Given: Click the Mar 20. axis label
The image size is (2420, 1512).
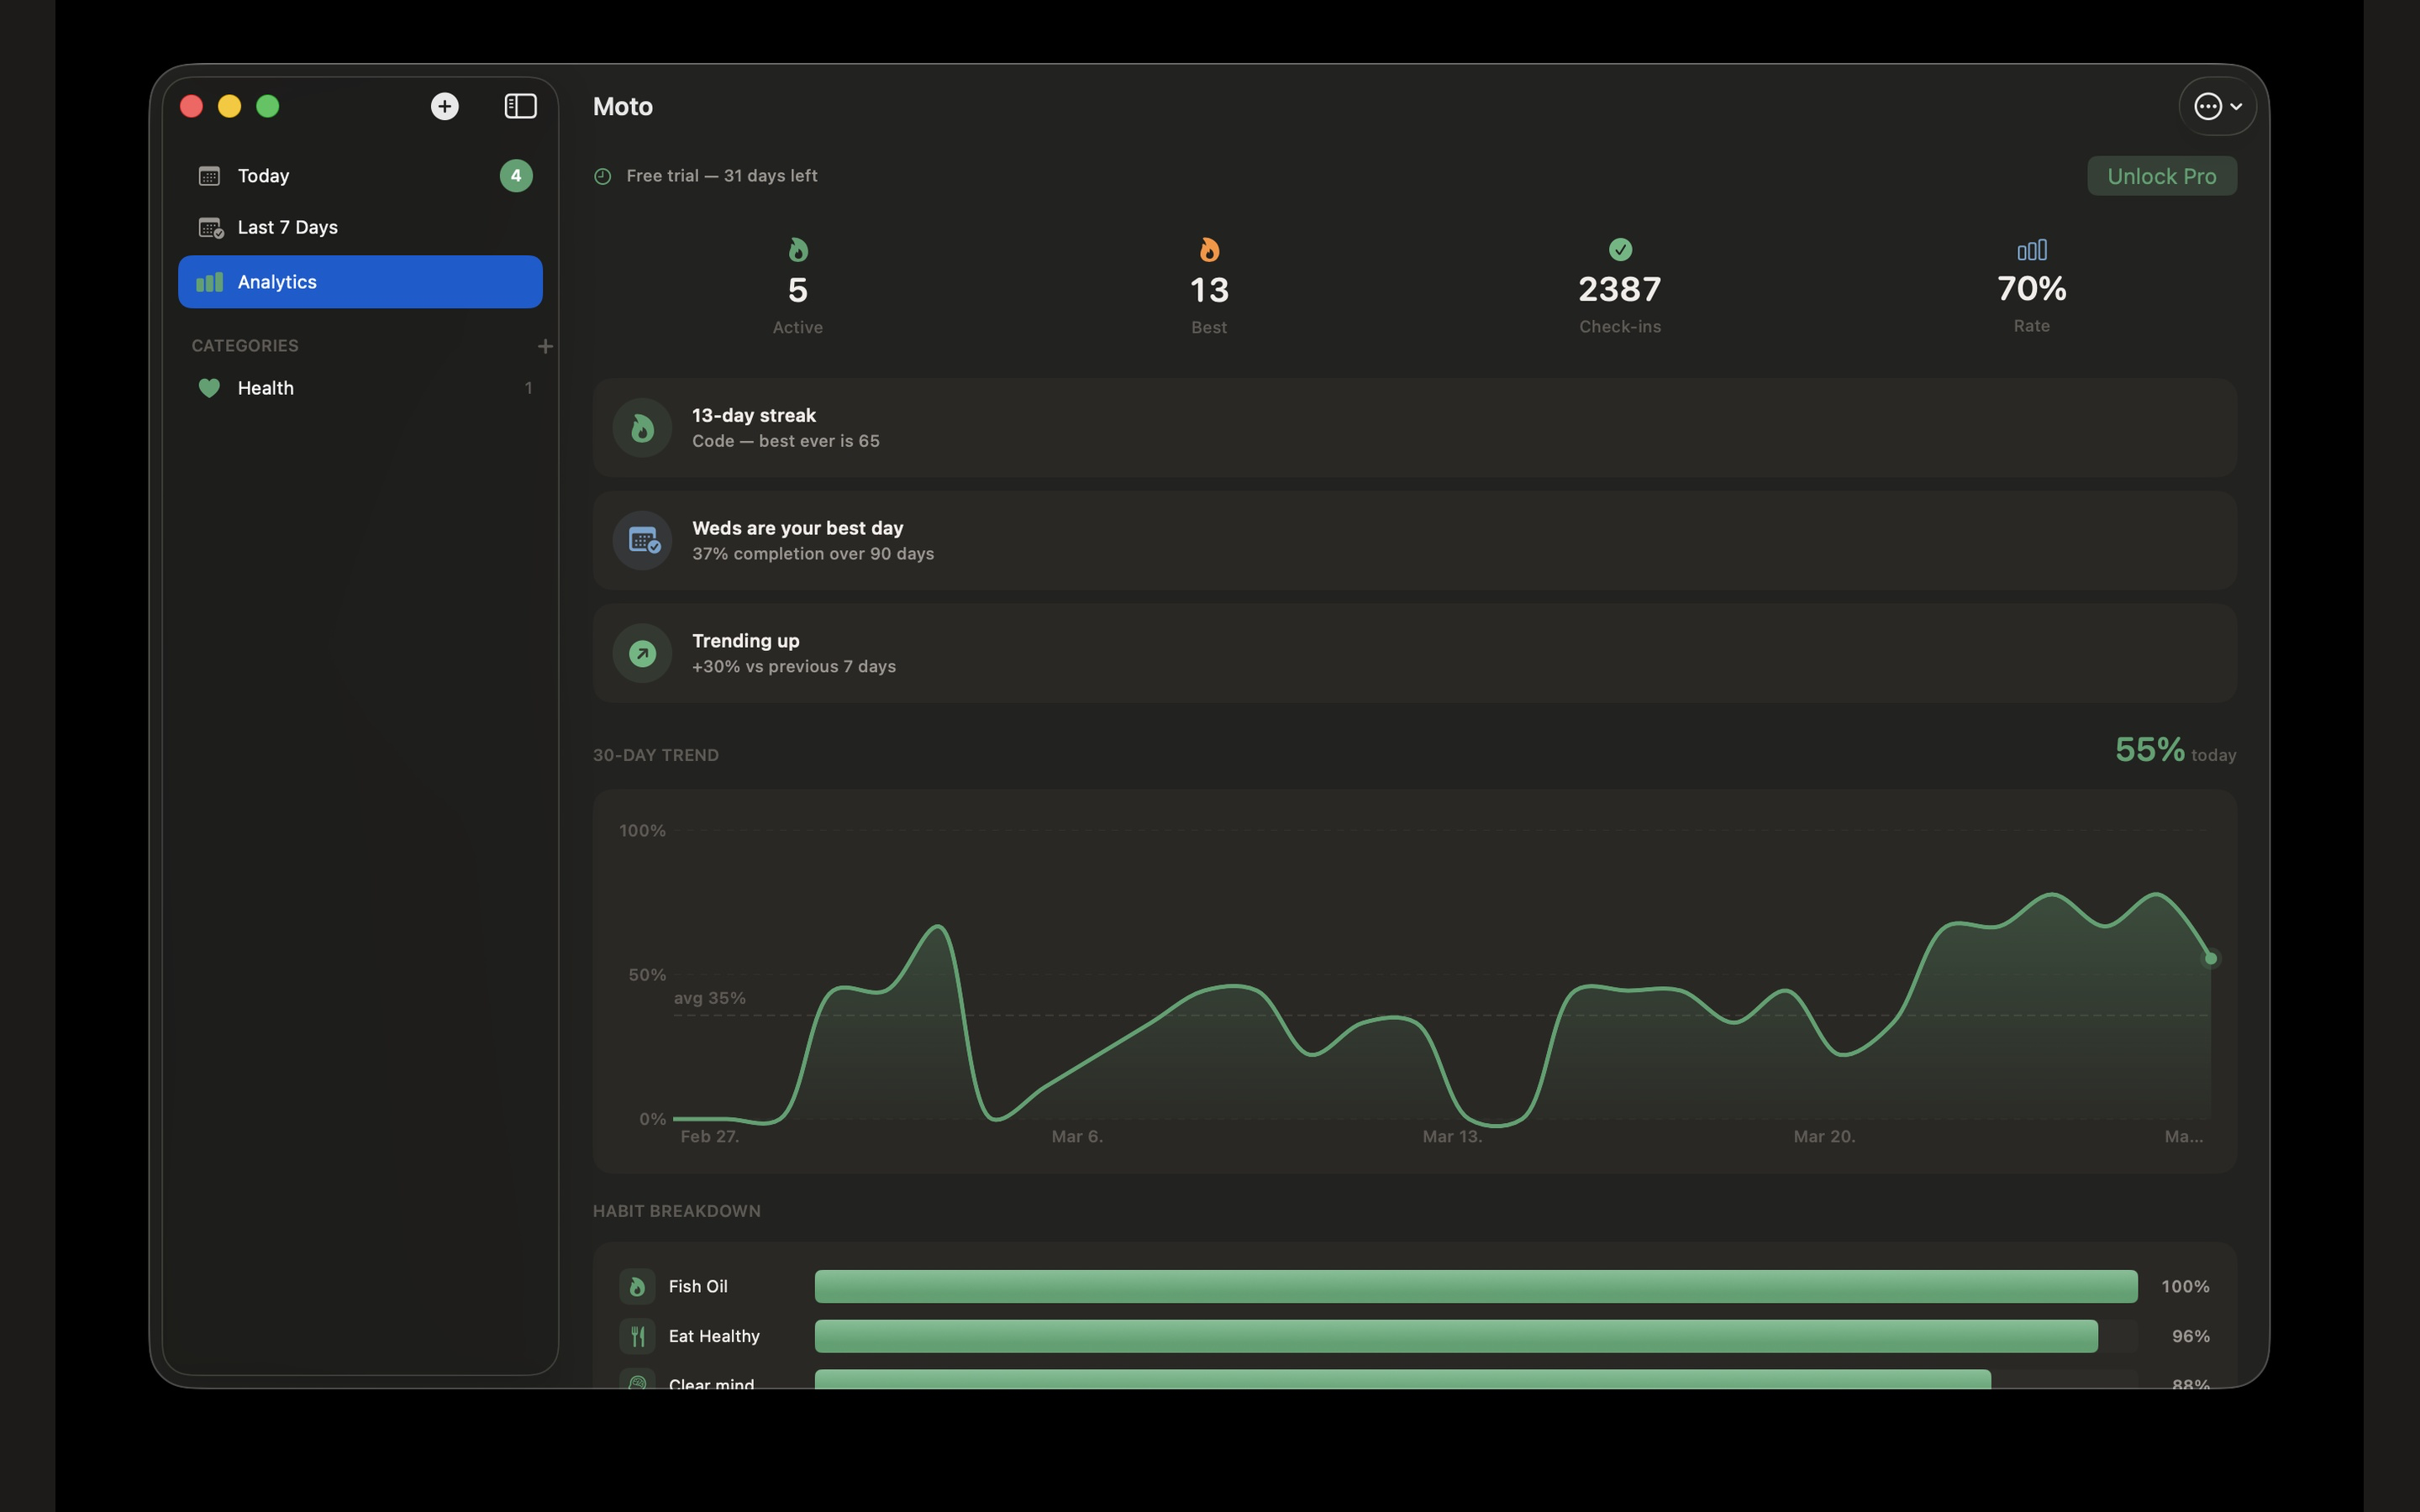Looking at the screenshot, I should (1824, 1136).
